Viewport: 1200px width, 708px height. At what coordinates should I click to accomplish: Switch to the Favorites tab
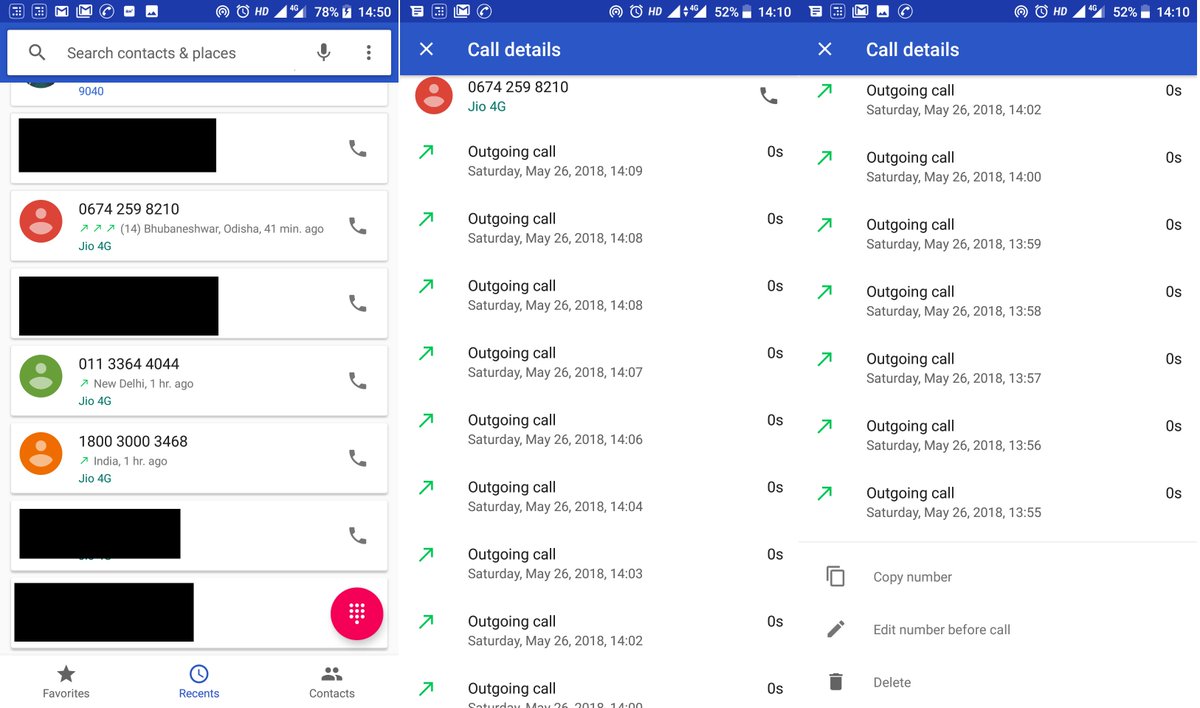point(66,682)
